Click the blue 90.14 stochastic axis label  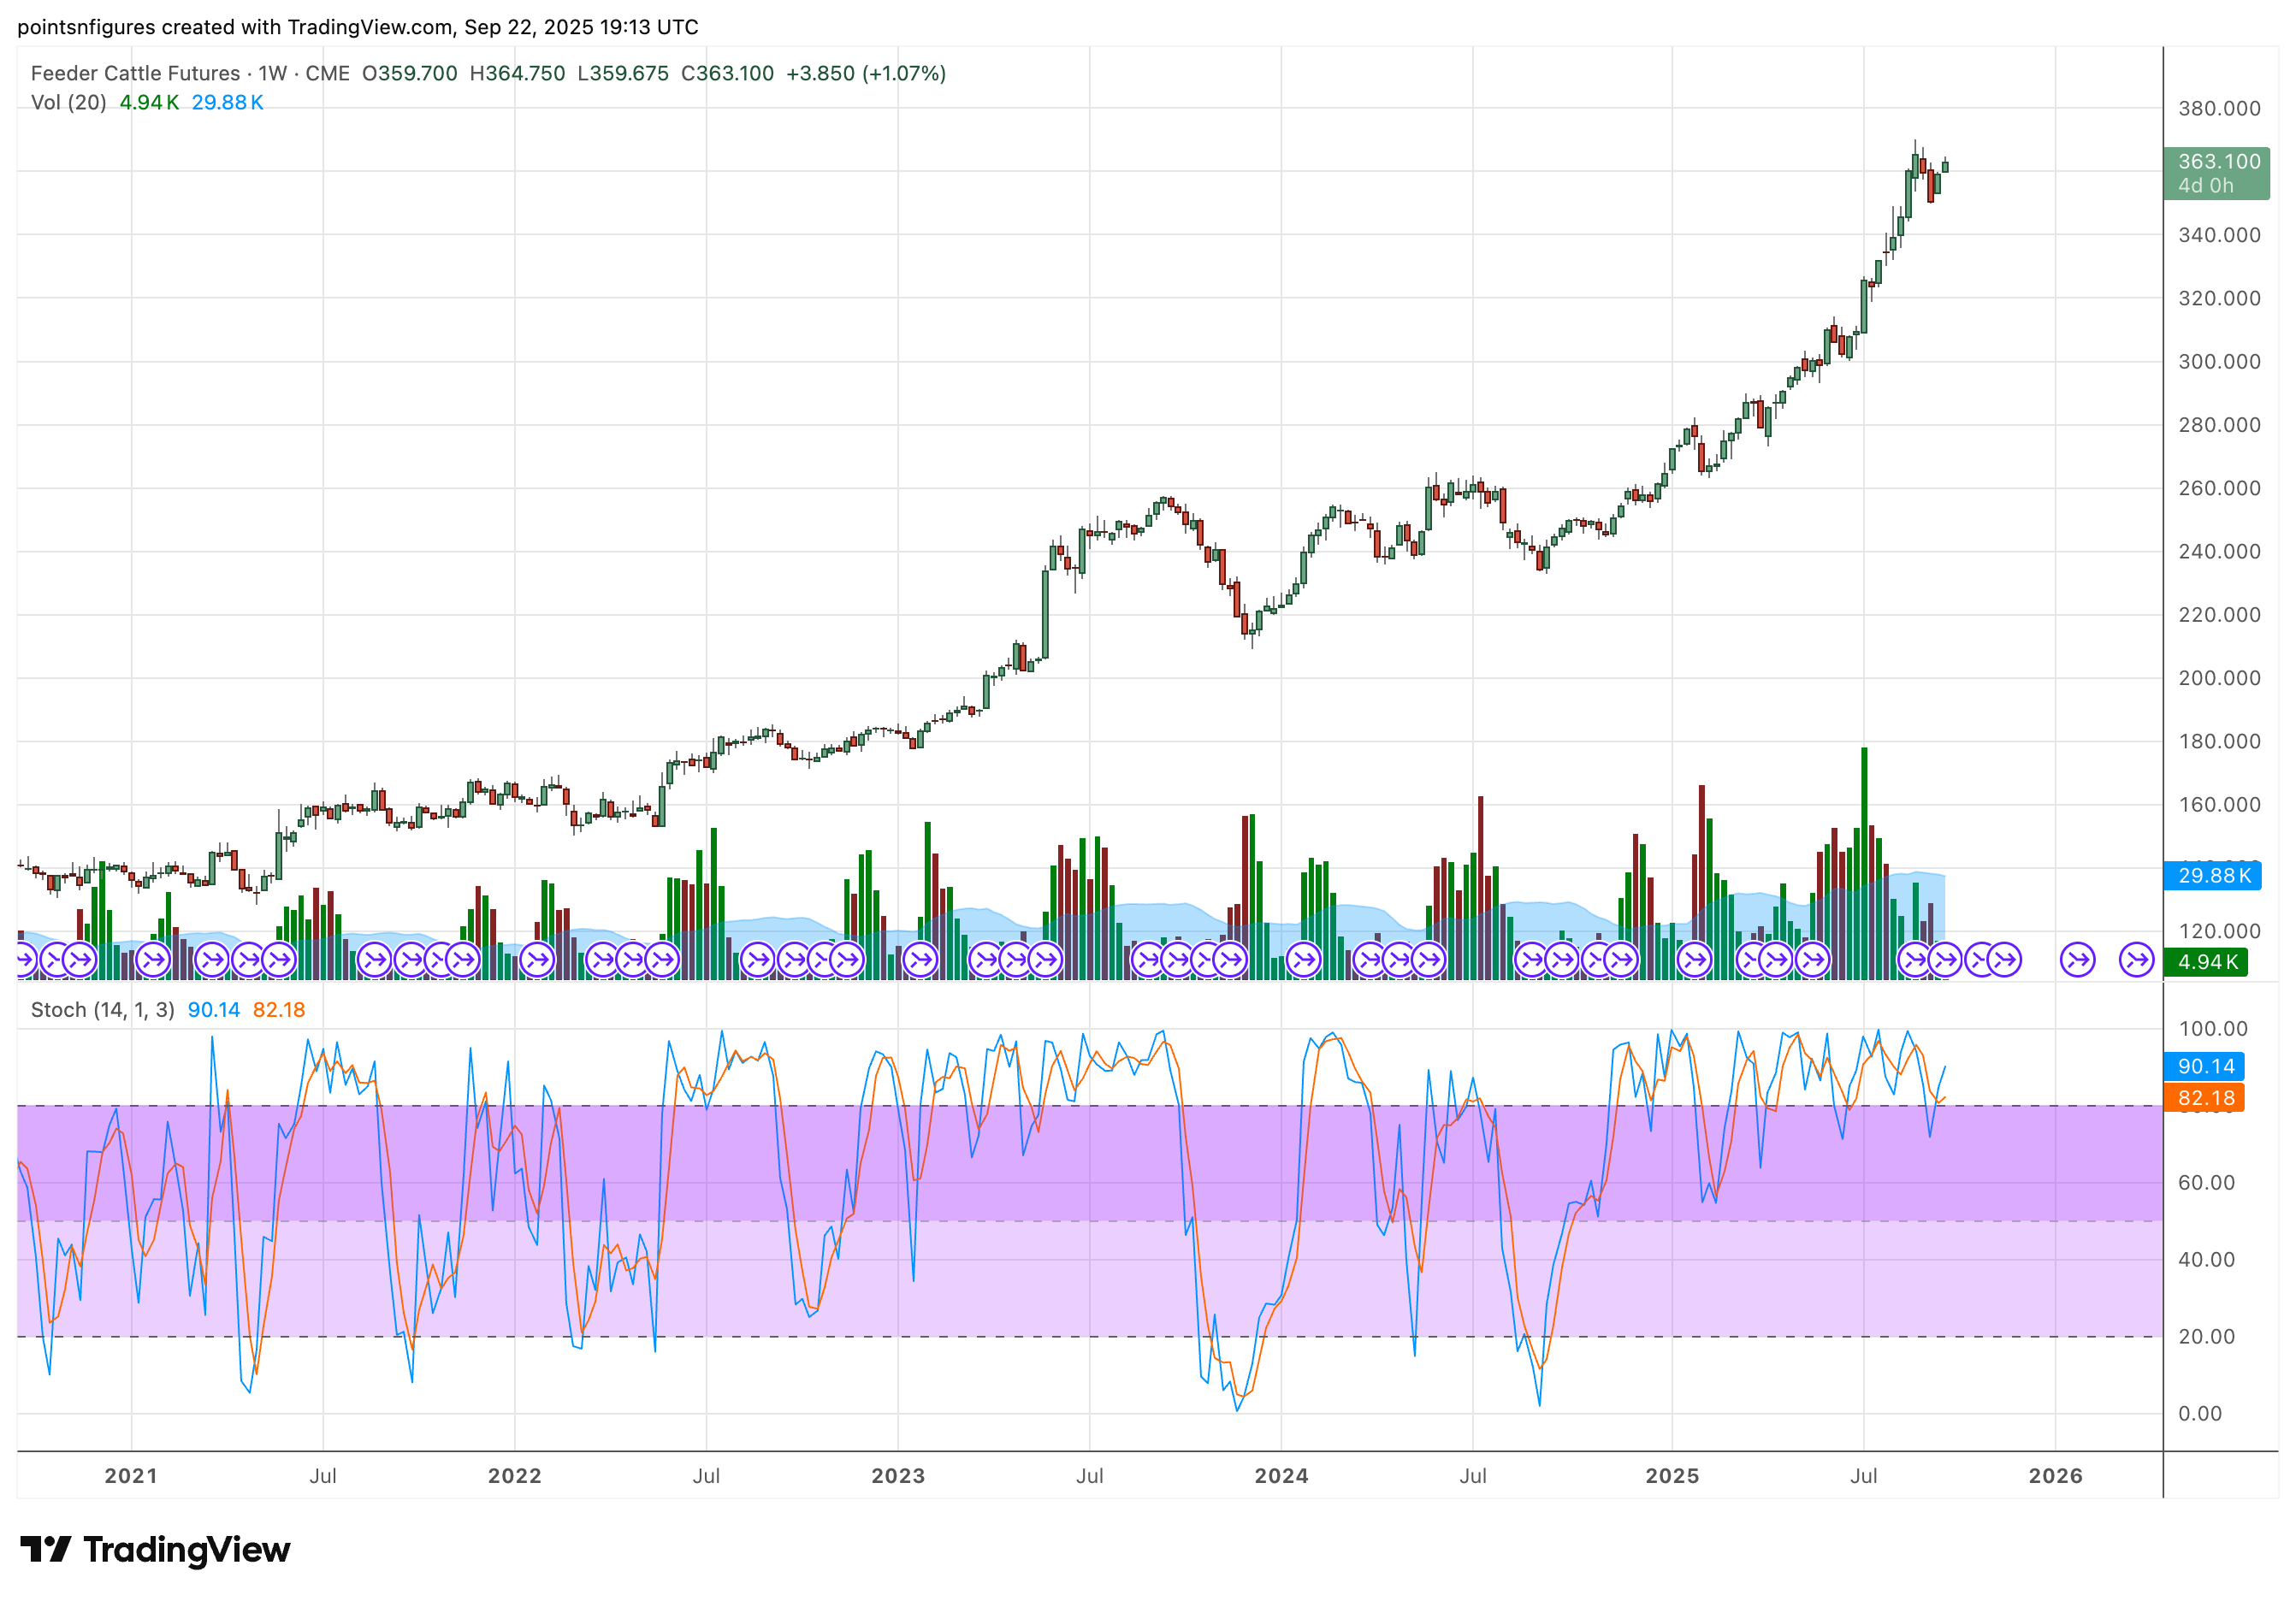pos(2205,1066)
